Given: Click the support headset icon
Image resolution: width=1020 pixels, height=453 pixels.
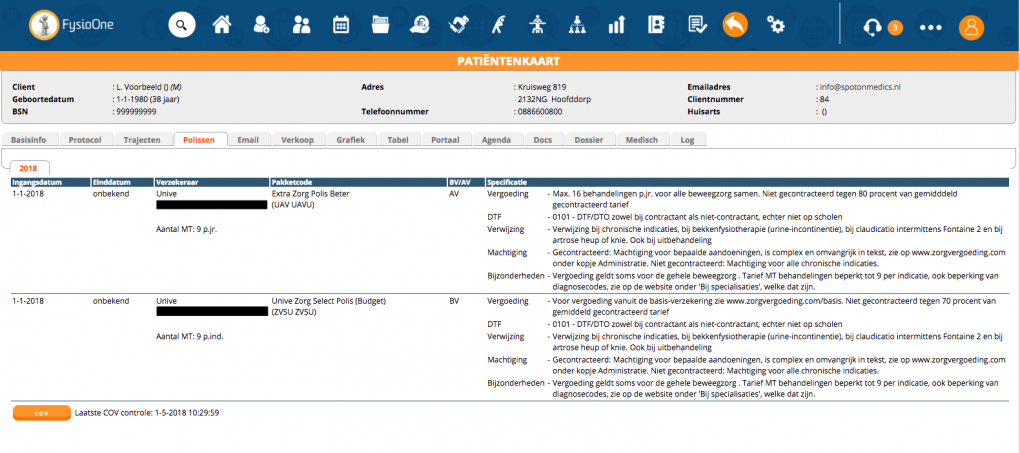Looking at the screenshot, I should [x=872, y=27].
